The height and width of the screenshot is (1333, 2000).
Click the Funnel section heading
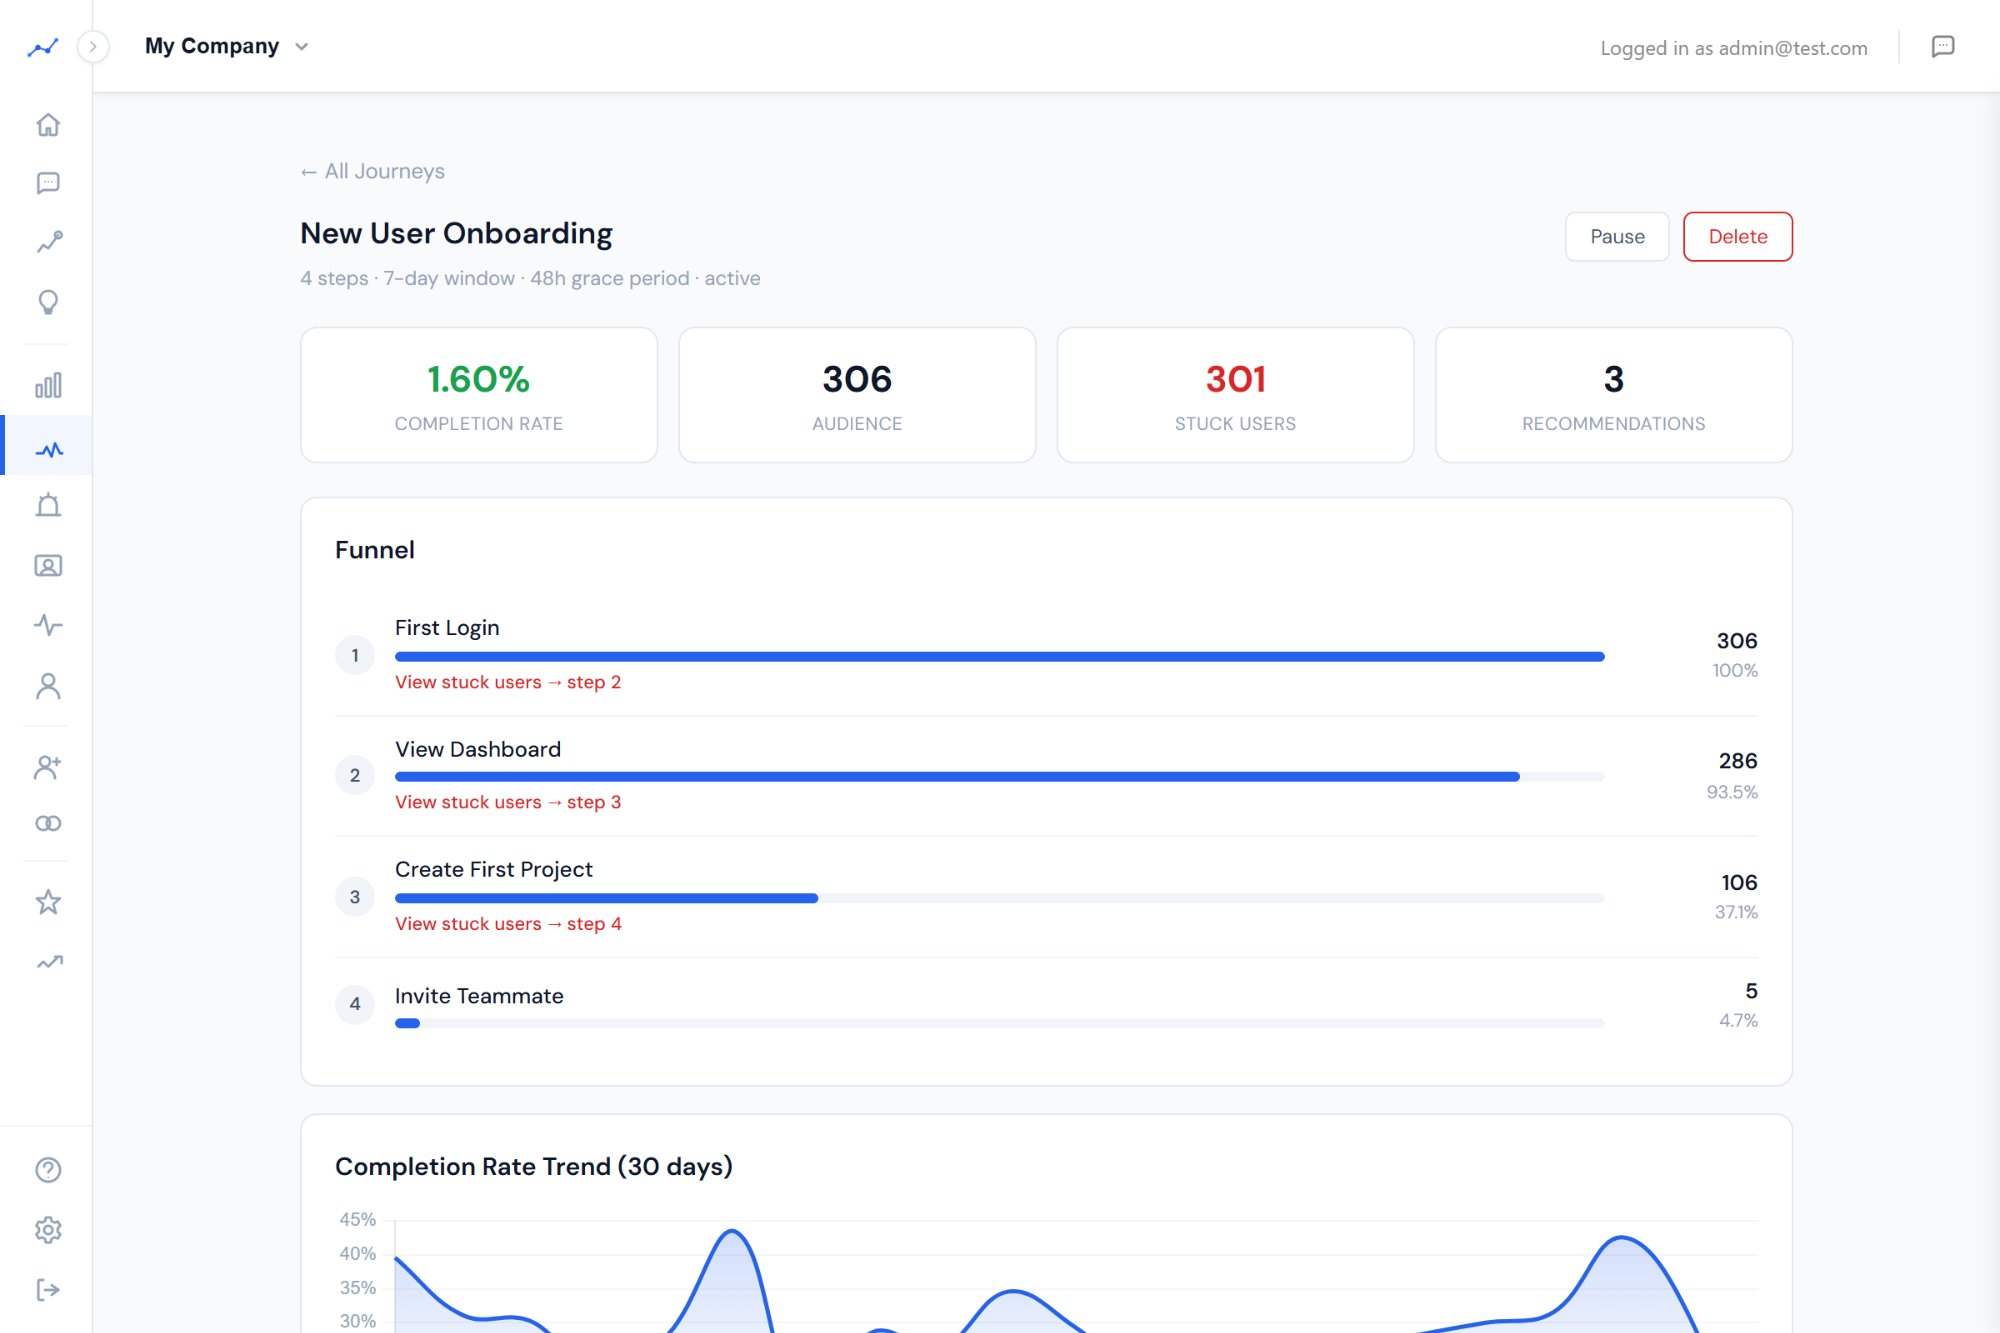[375, 550]
